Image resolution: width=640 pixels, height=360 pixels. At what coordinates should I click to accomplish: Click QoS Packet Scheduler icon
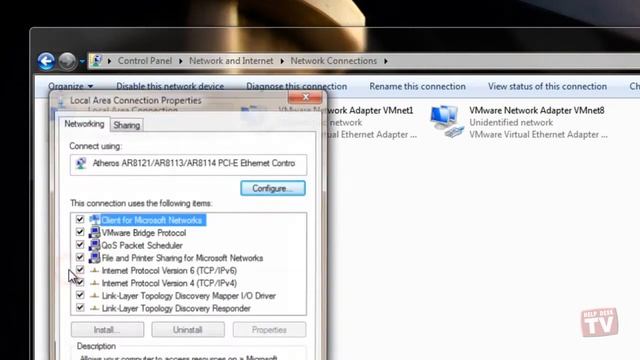point(94,245)
